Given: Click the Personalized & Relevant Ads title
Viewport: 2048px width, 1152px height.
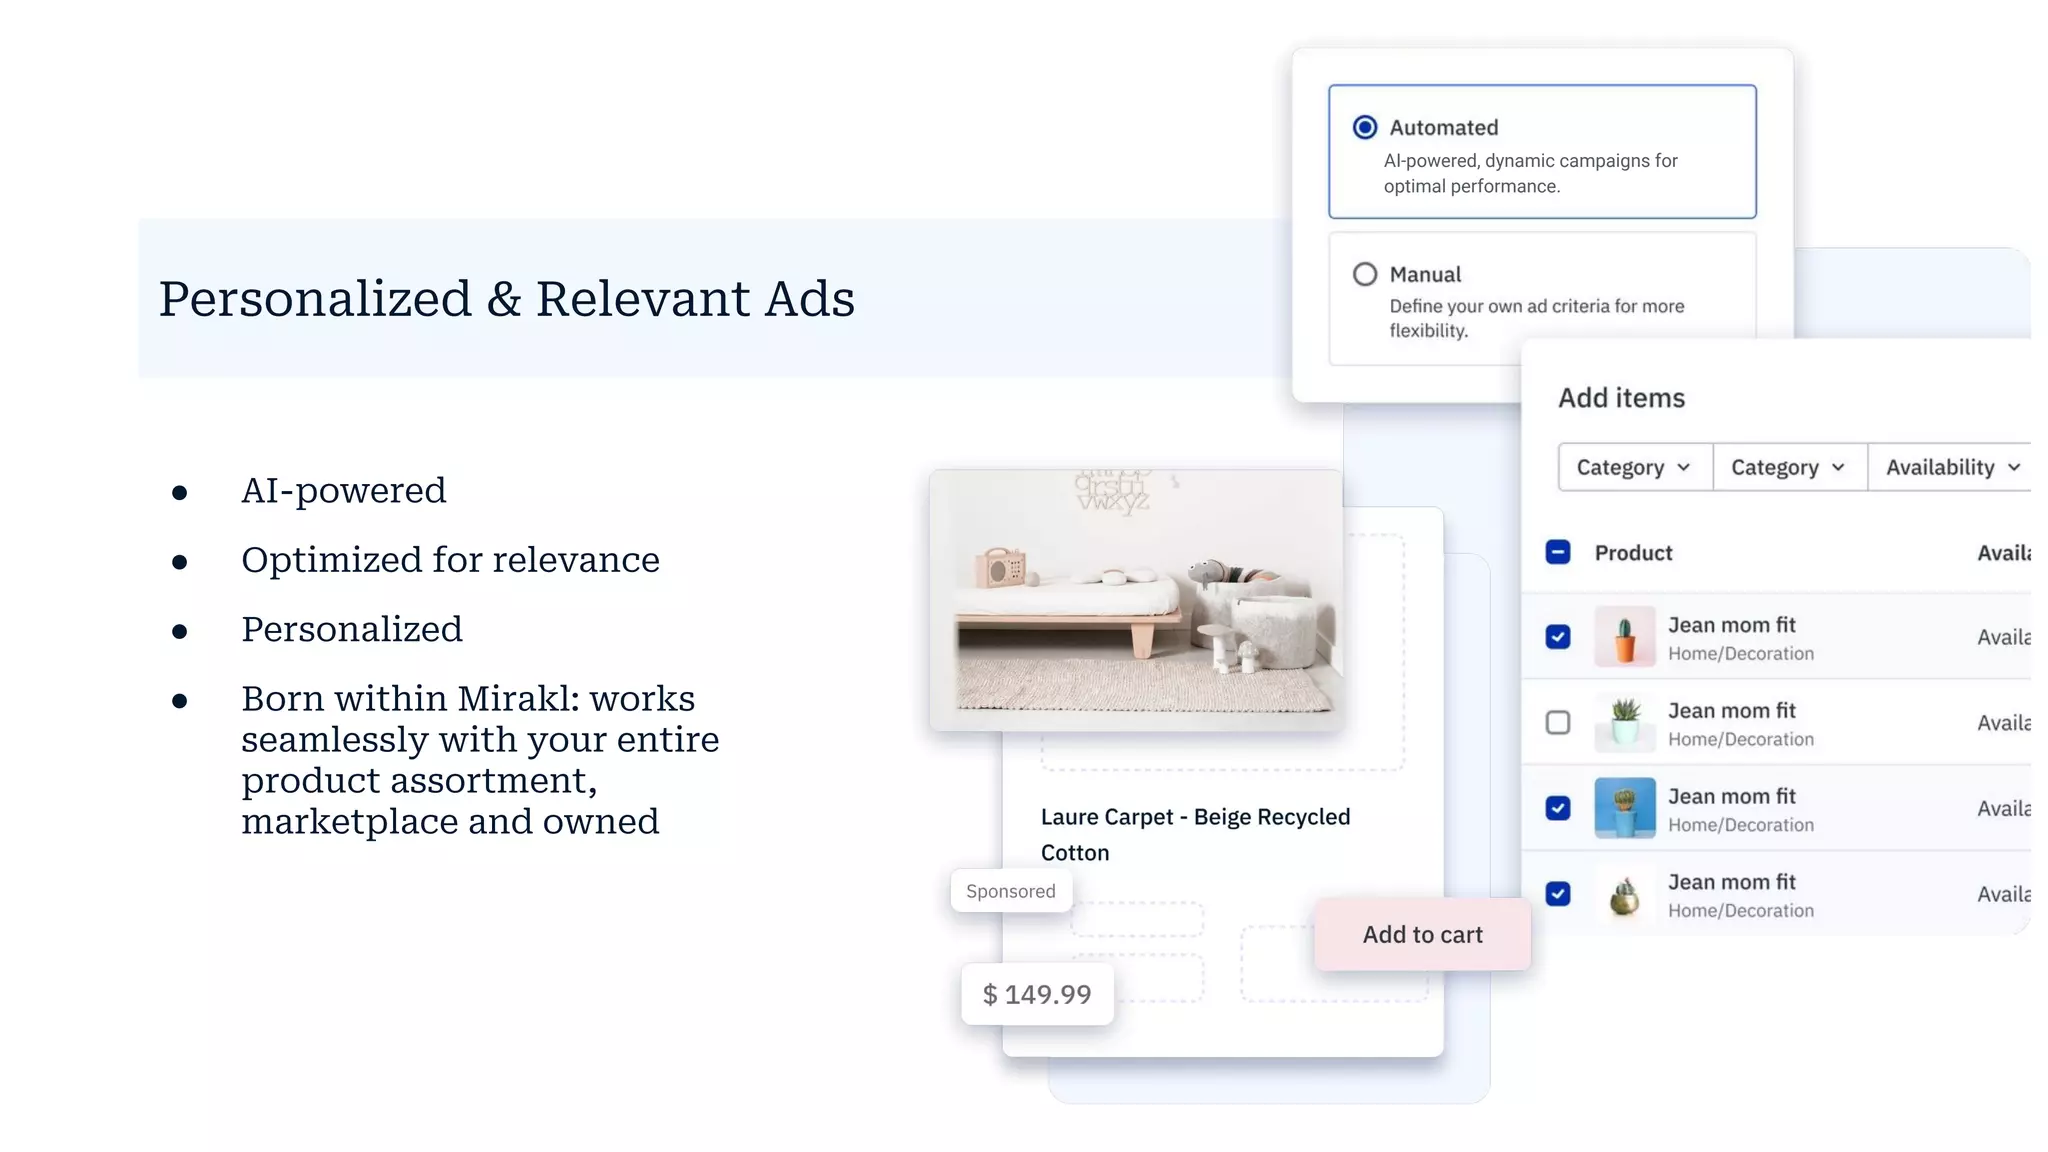Looking at the screenshot, I should pos(507,299).
